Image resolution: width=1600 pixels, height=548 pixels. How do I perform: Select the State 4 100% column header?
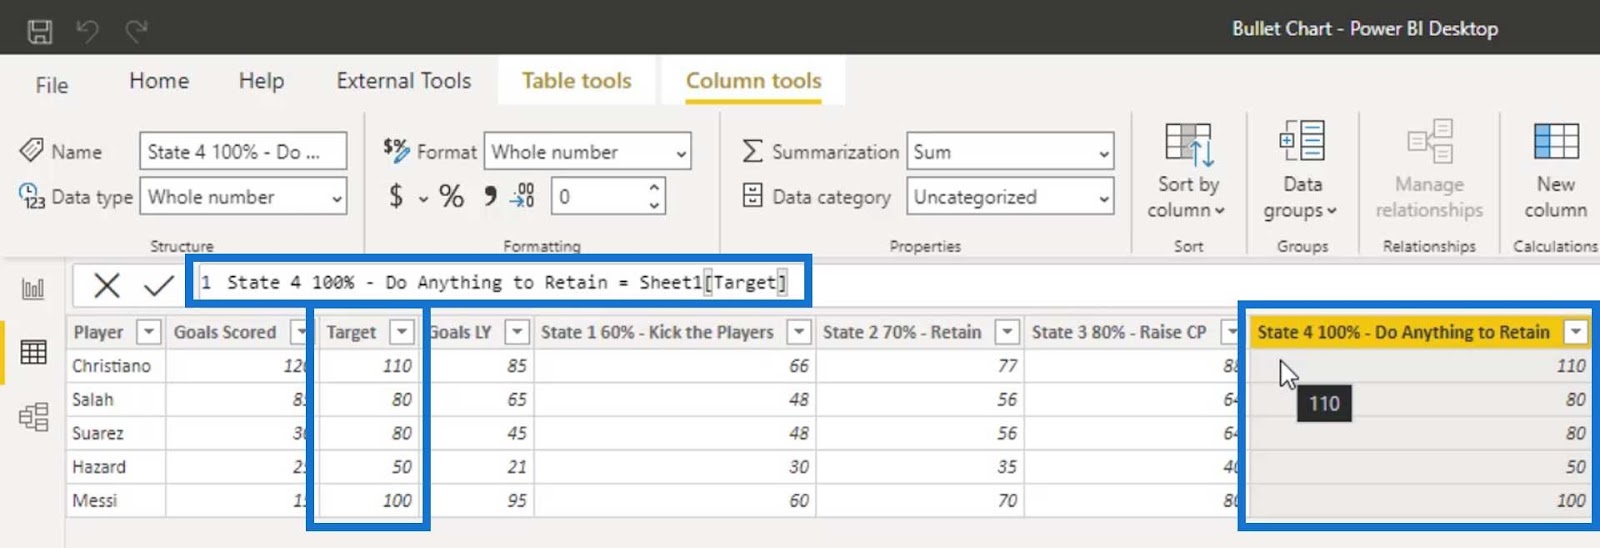1403,332
